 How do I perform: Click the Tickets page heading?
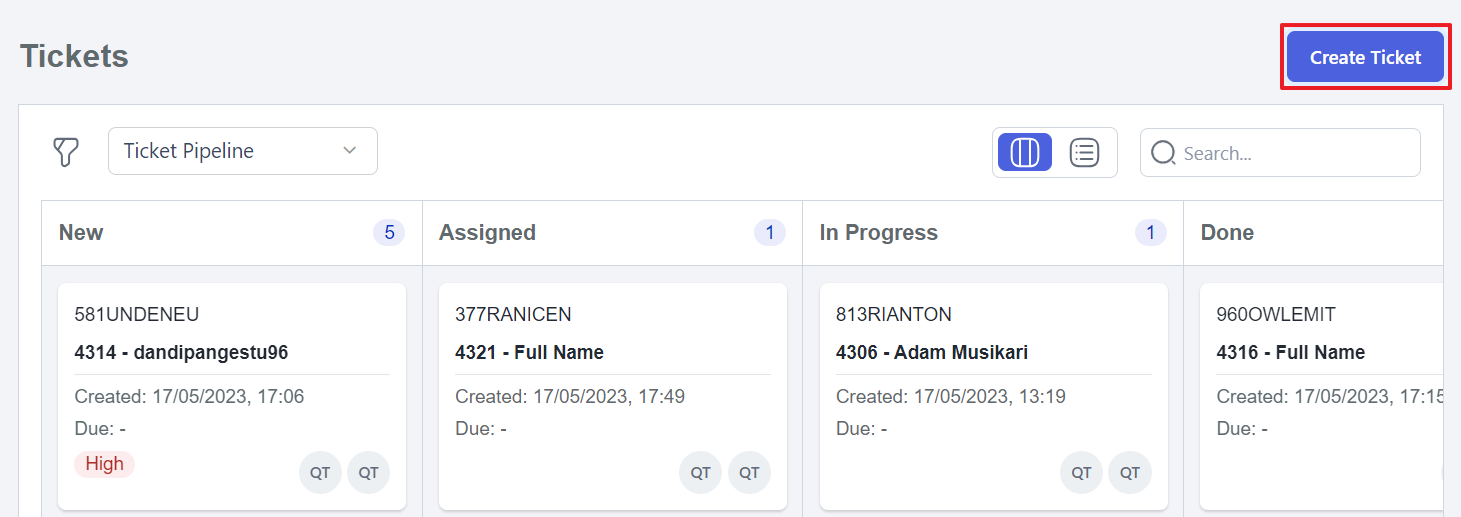[74, 56]
